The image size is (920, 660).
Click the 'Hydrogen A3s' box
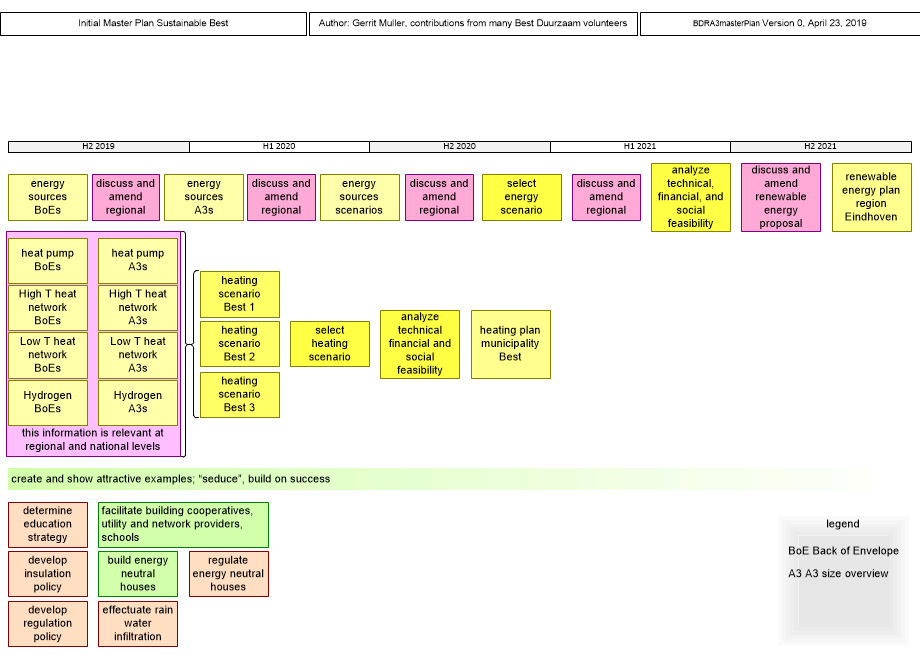point(138,402)
